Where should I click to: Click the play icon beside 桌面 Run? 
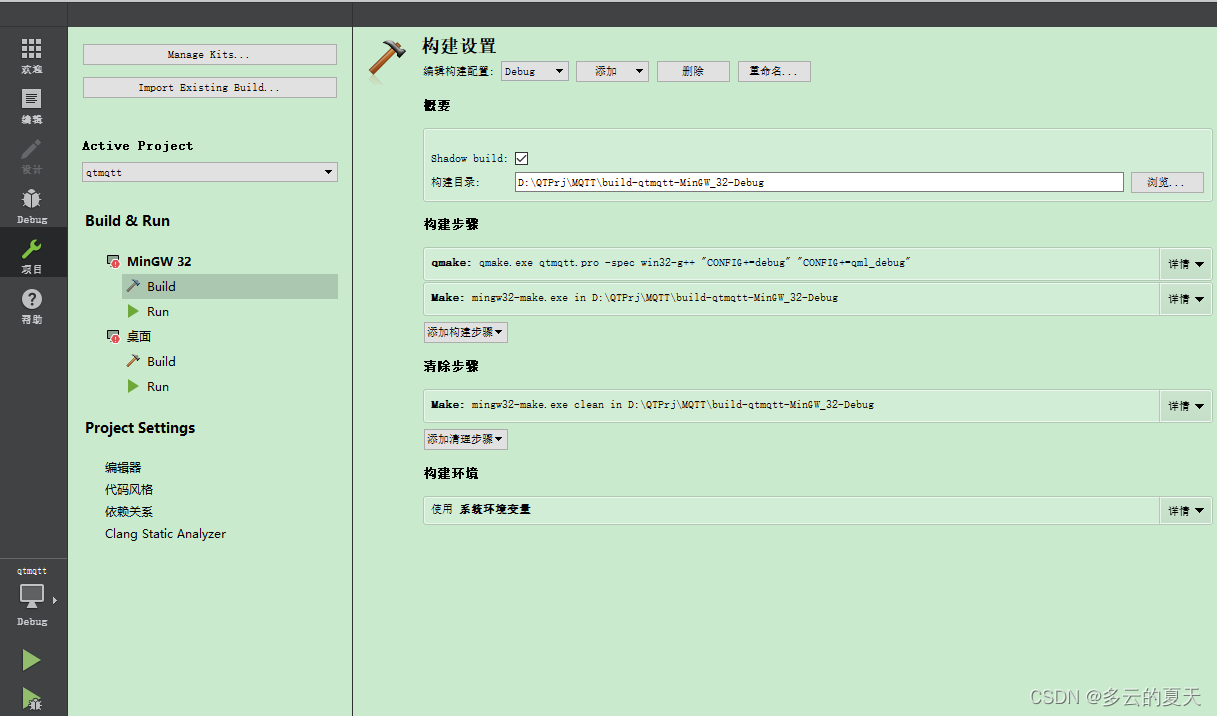[x=133, y=386]
